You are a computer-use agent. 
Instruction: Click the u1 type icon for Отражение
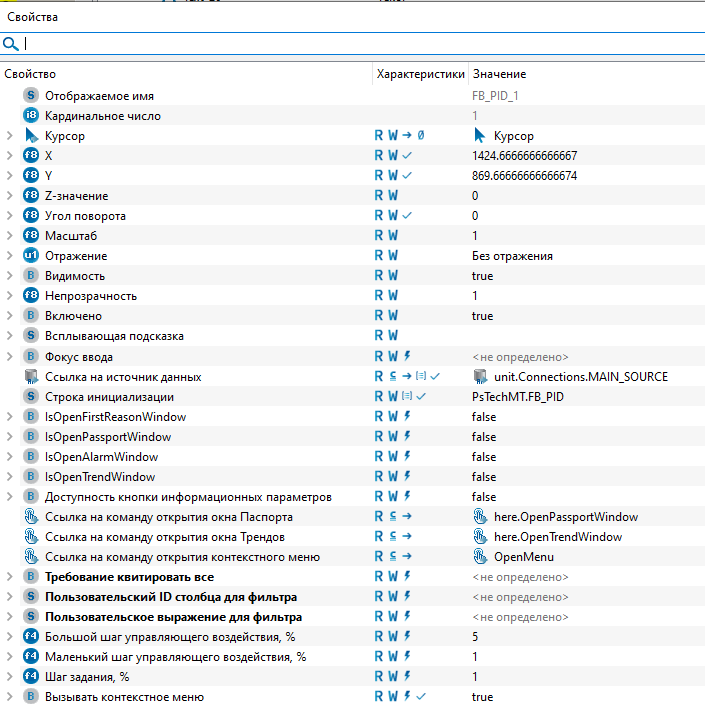coord(31,256)
